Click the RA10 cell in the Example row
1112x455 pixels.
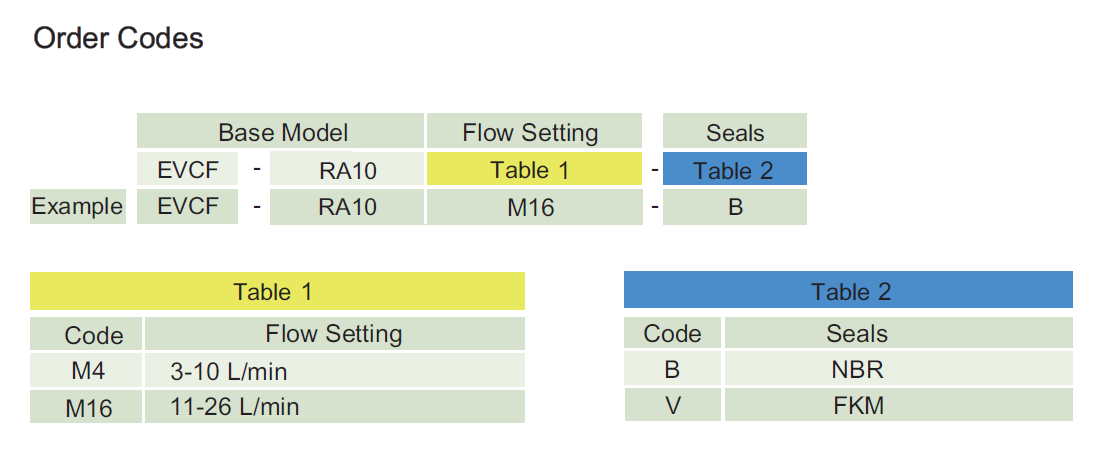(x=347, y=208)
